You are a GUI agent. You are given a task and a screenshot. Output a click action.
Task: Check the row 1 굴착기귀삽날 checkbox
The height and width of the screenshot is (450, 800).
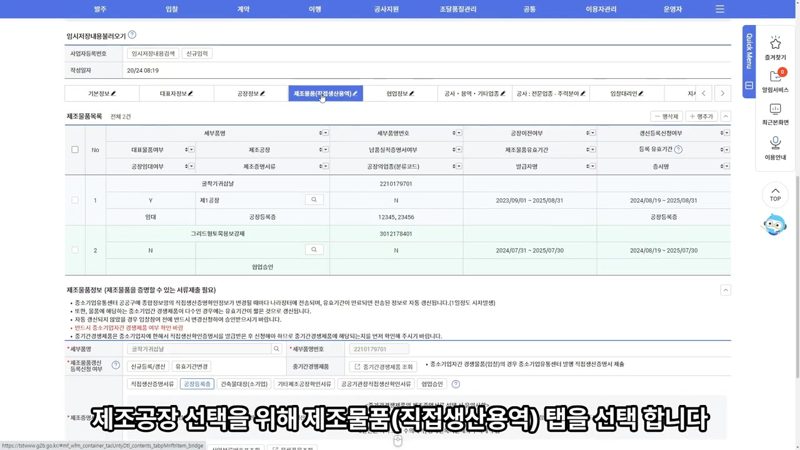[75, 200]
